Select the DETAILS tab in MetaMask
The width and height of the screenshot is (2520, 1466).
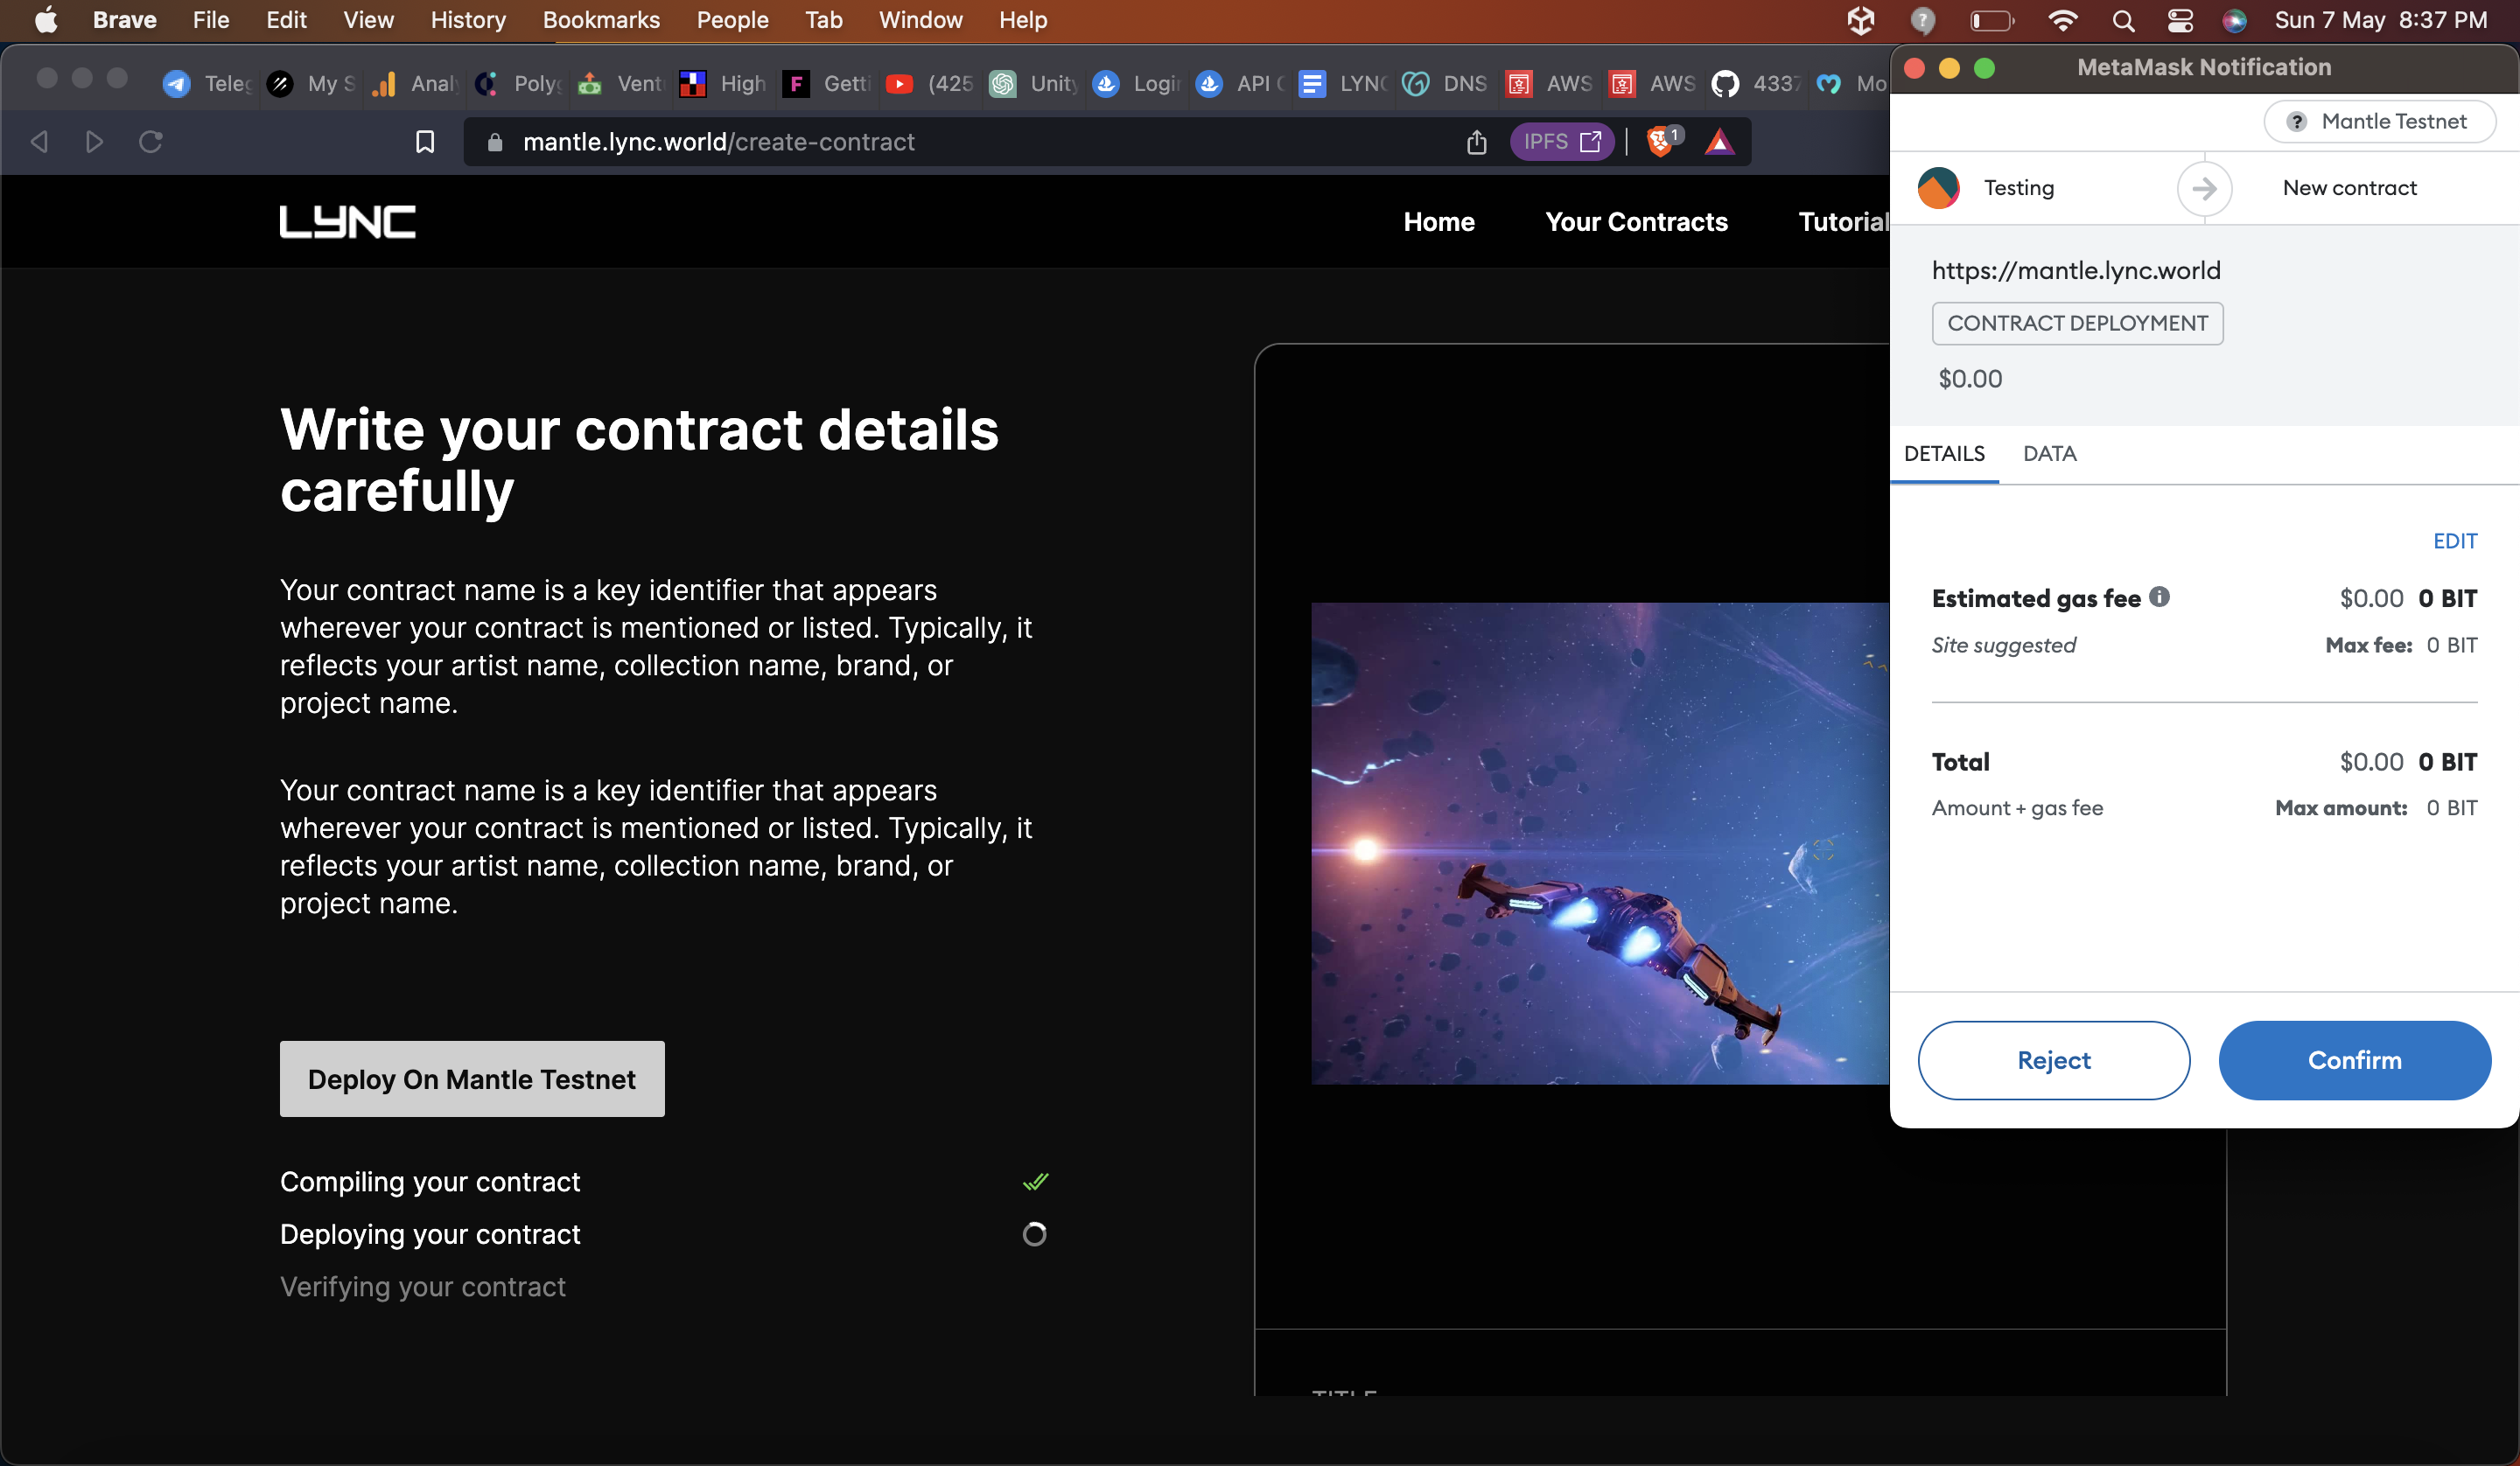pos(1944,454)
